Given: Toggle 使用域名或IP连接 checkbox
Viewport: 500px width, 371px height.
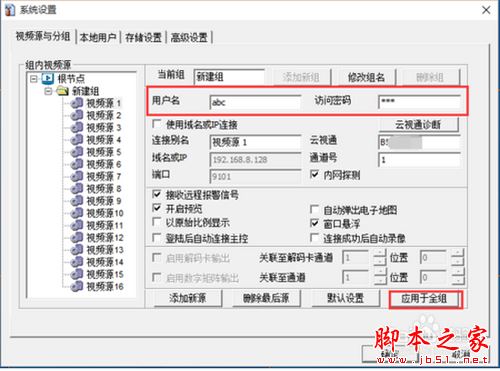Looking at the screenshot, I should (x=156, y=124).
